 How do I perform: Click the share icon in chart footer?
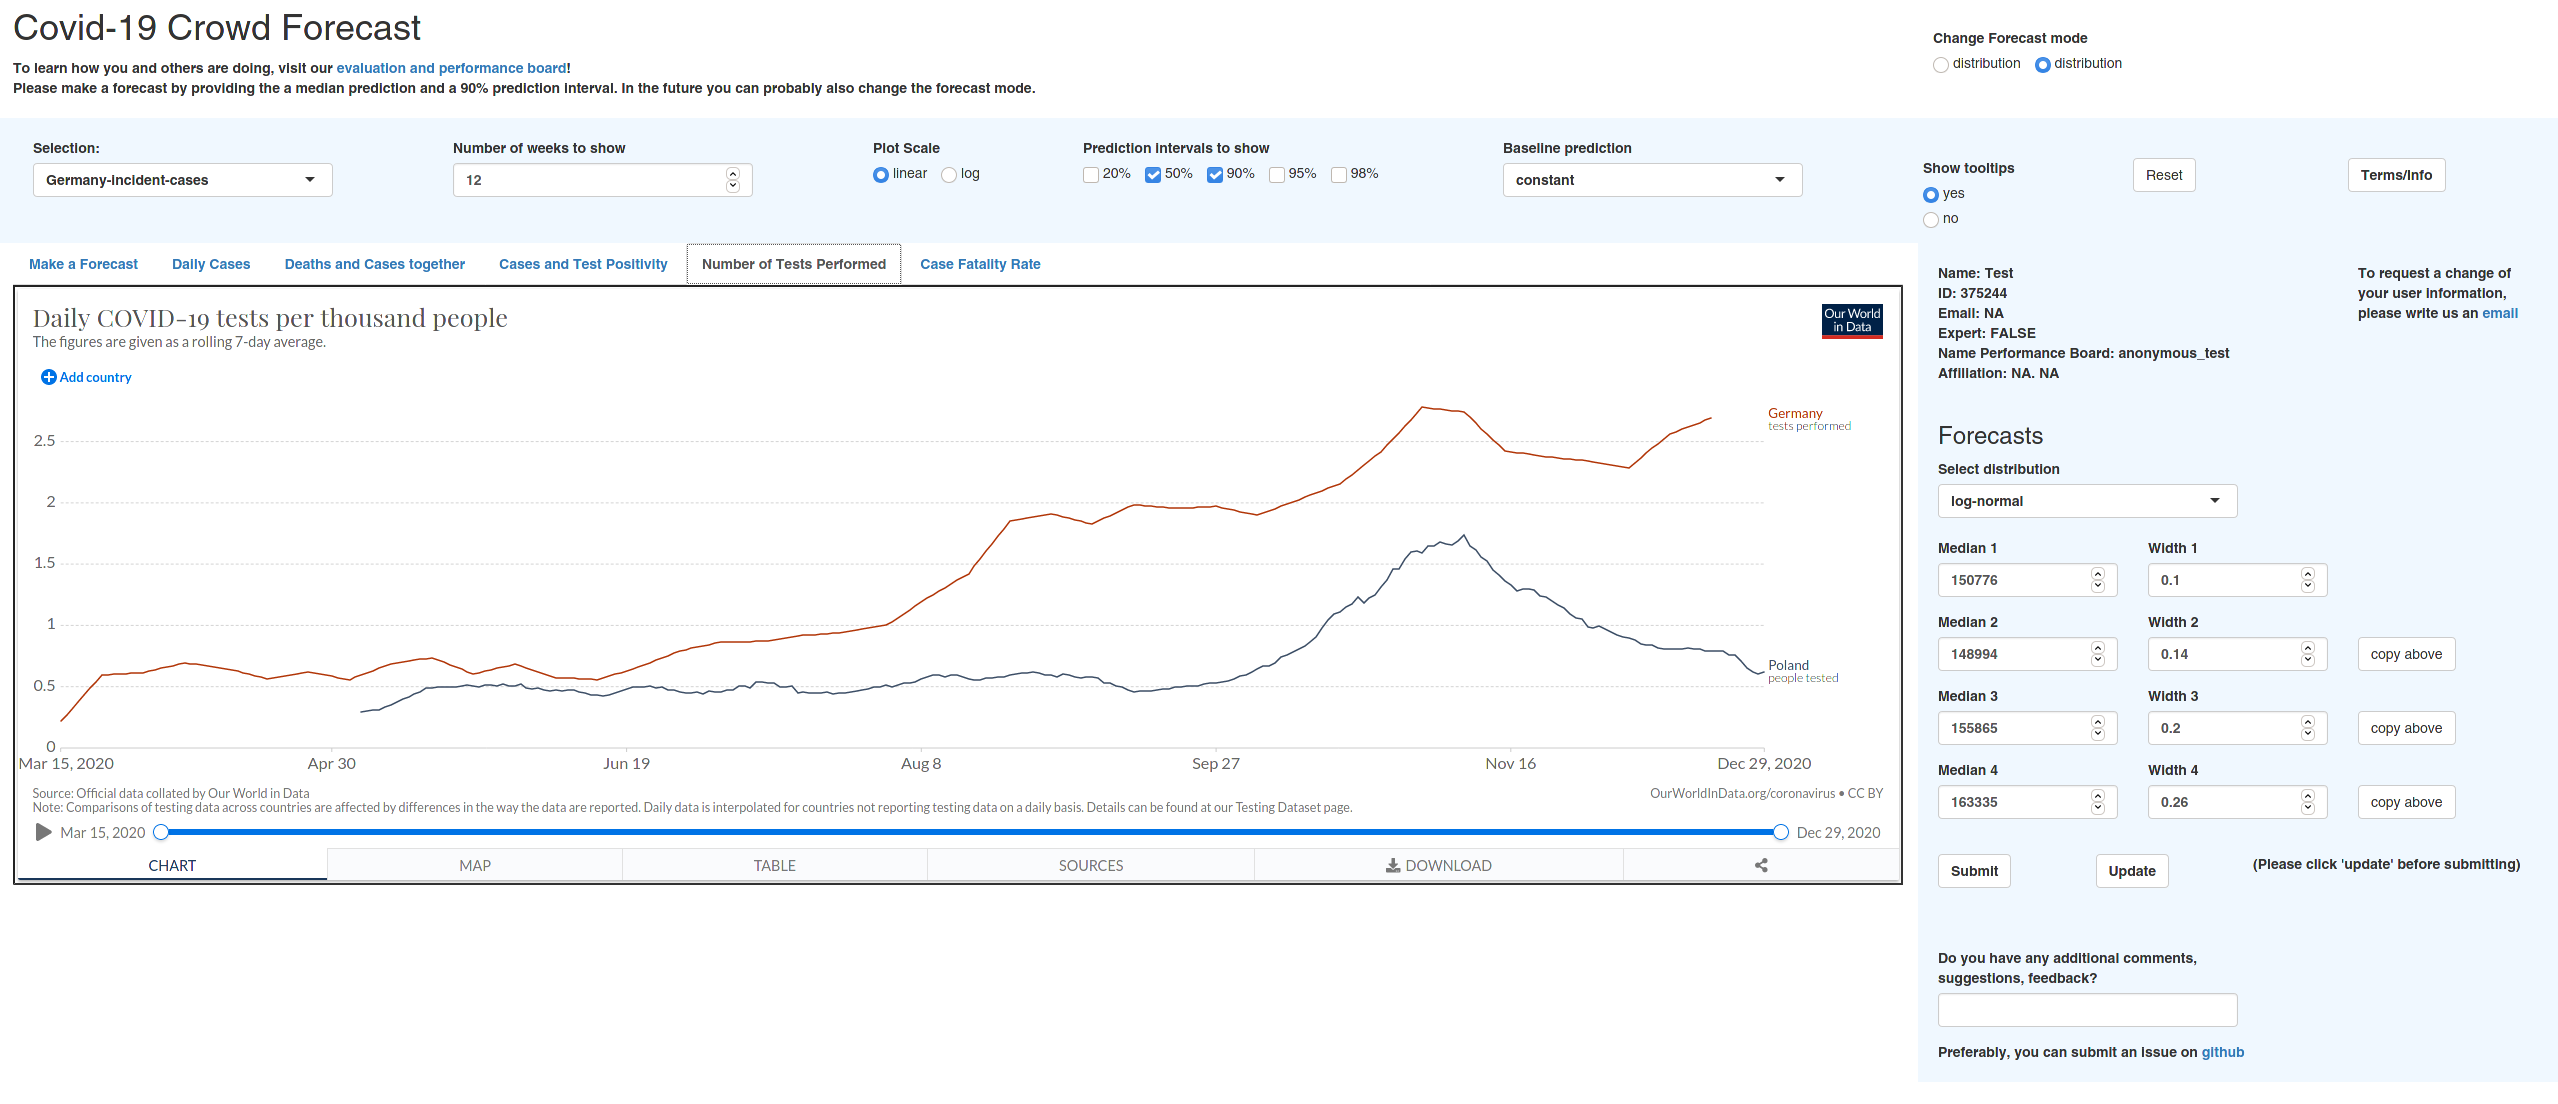(1761, 866)
